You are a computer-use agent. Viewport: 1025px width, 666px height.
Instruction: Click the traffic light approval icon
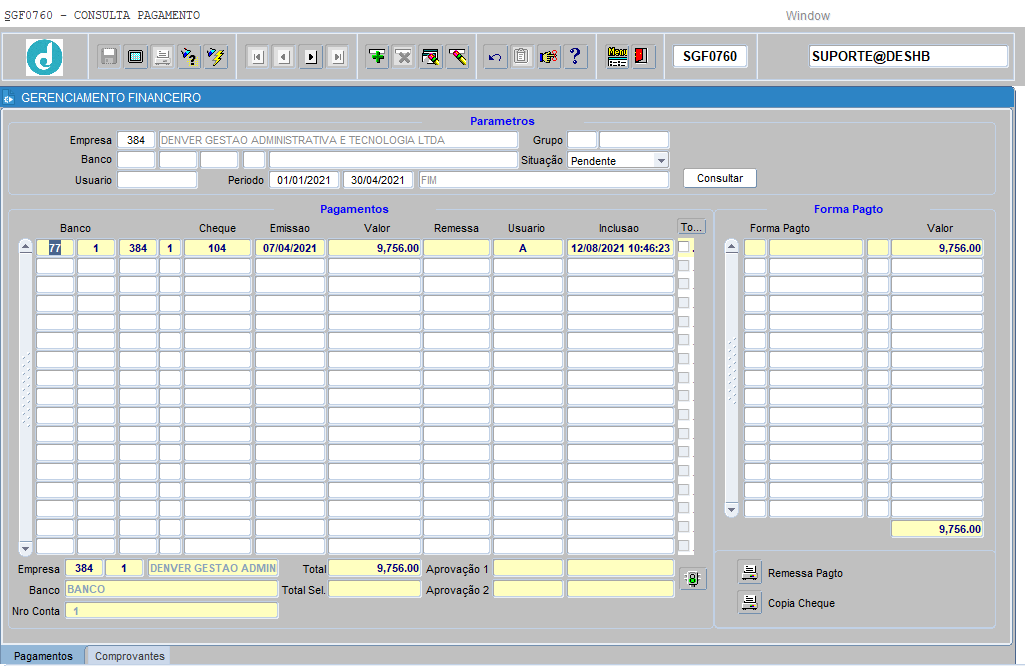[x=693, y=578]
